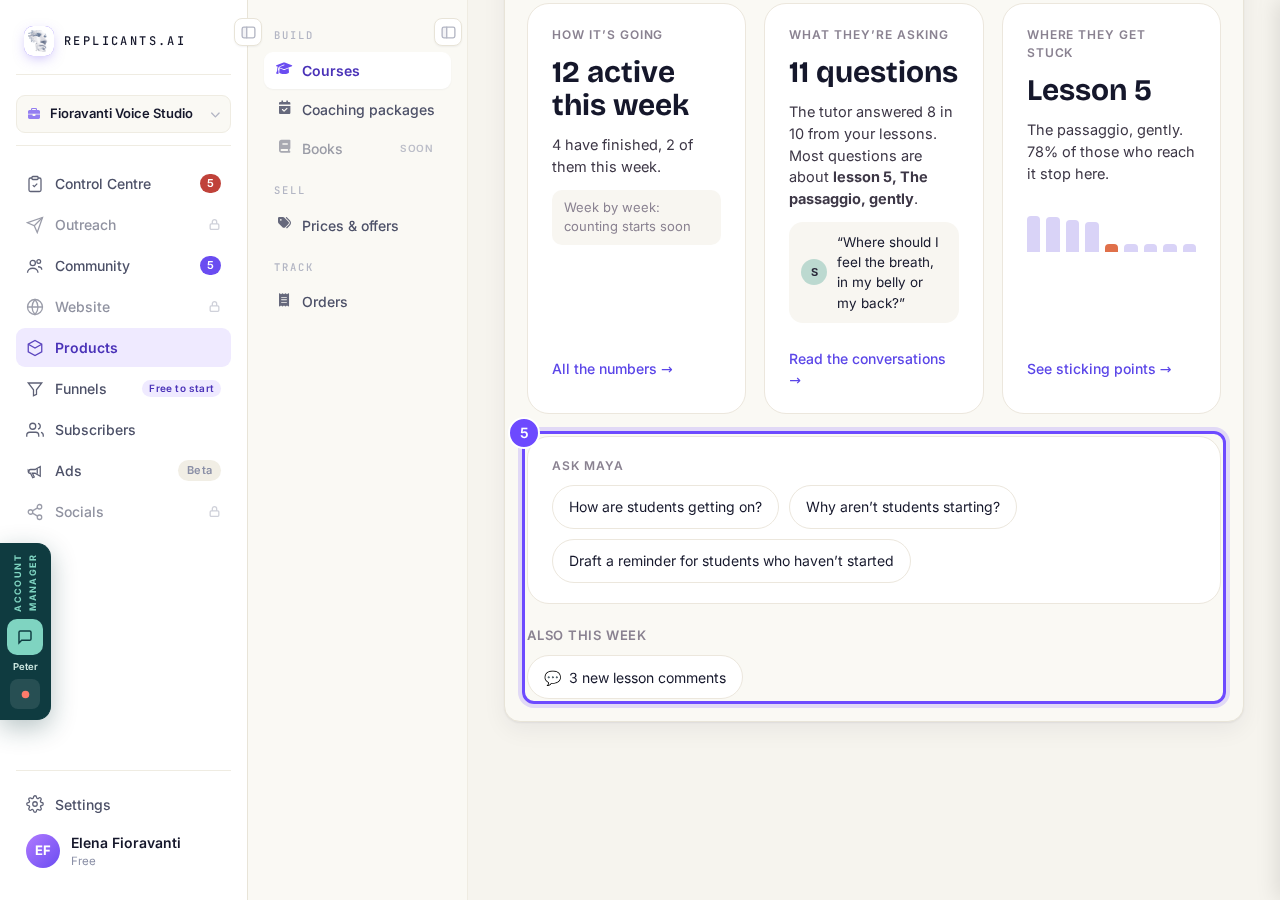Open Prices & offers section
The width and height of the screenshot is (1280, 900).
tap(357, 226)
